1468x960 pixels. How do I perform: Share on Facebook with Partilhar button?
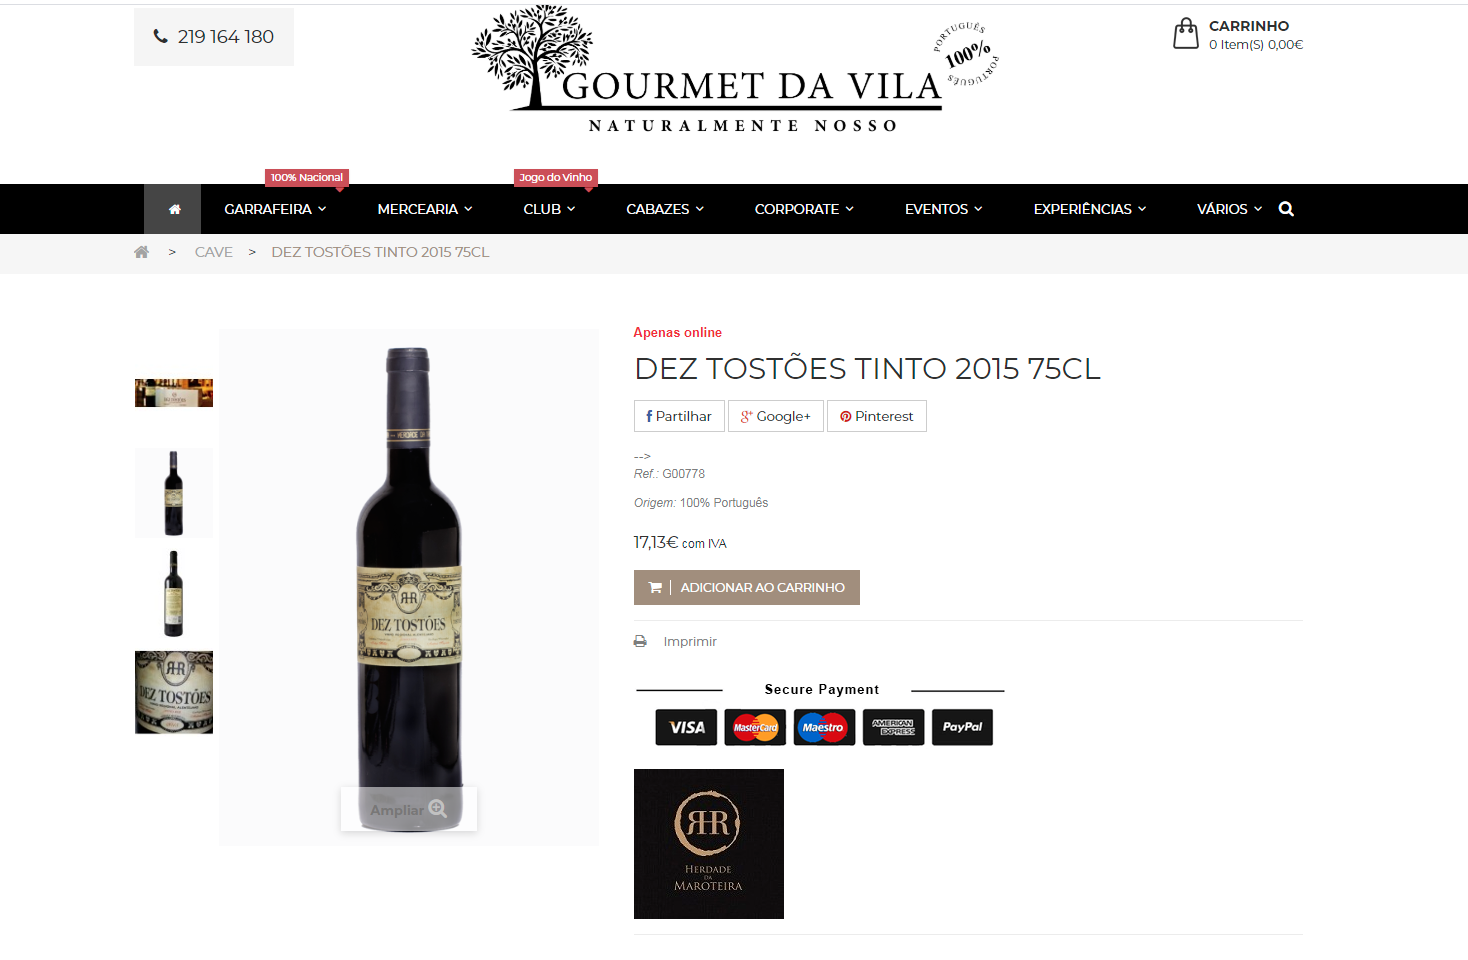click(x=679, y=416)
